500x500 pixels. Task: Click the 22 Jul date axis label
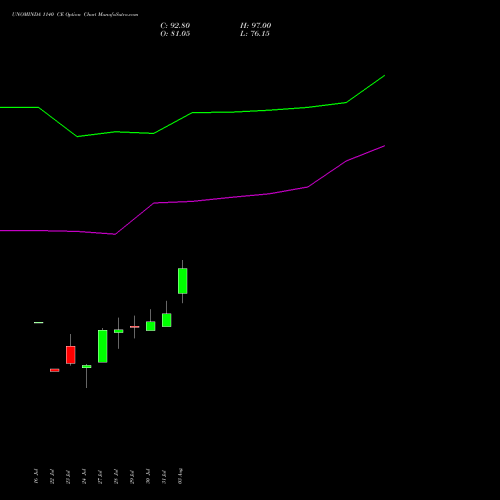click(x=52, y=477)
